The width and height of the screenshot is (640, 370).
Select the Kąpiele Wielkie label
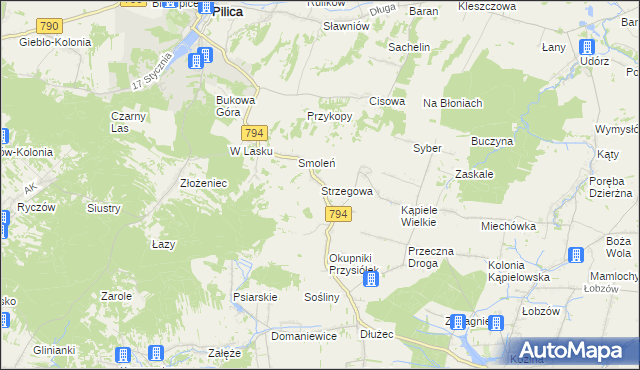tap(419, 216)
